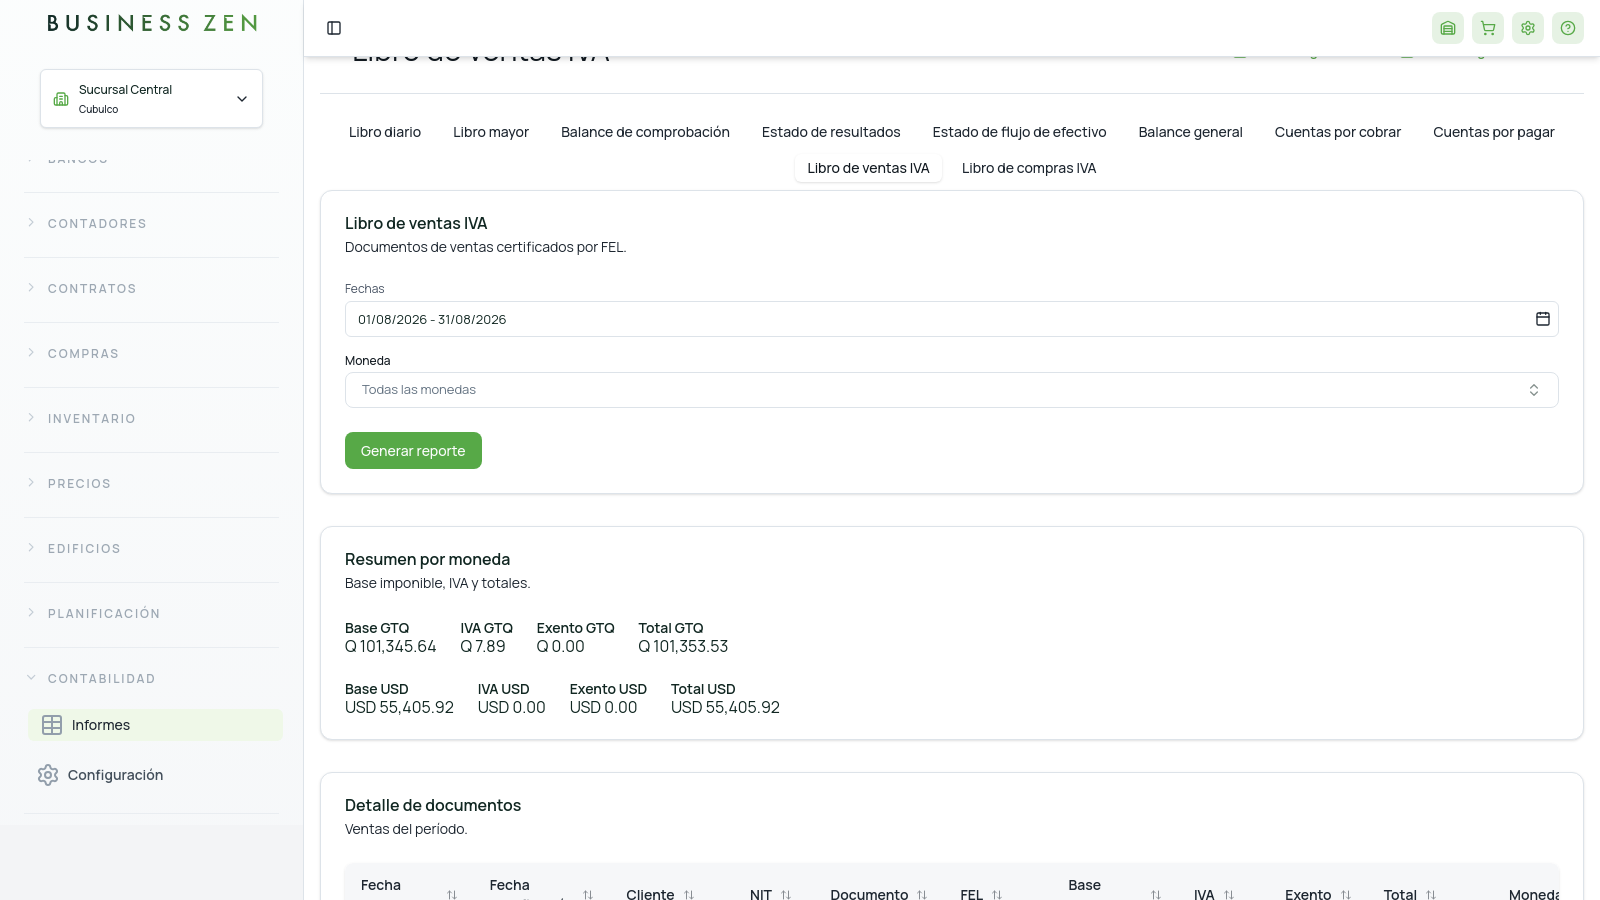This screenshot has width=1600, height=900.
Task: Sort by the Cliente column arrows
Action: pyautogui.click(x=689, y=895)
